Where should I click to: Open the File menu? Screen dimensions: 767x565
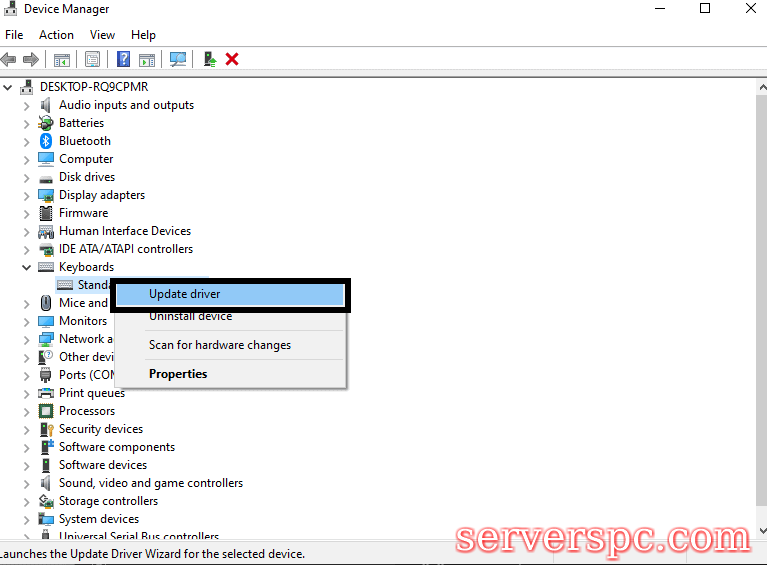[14, 35]
